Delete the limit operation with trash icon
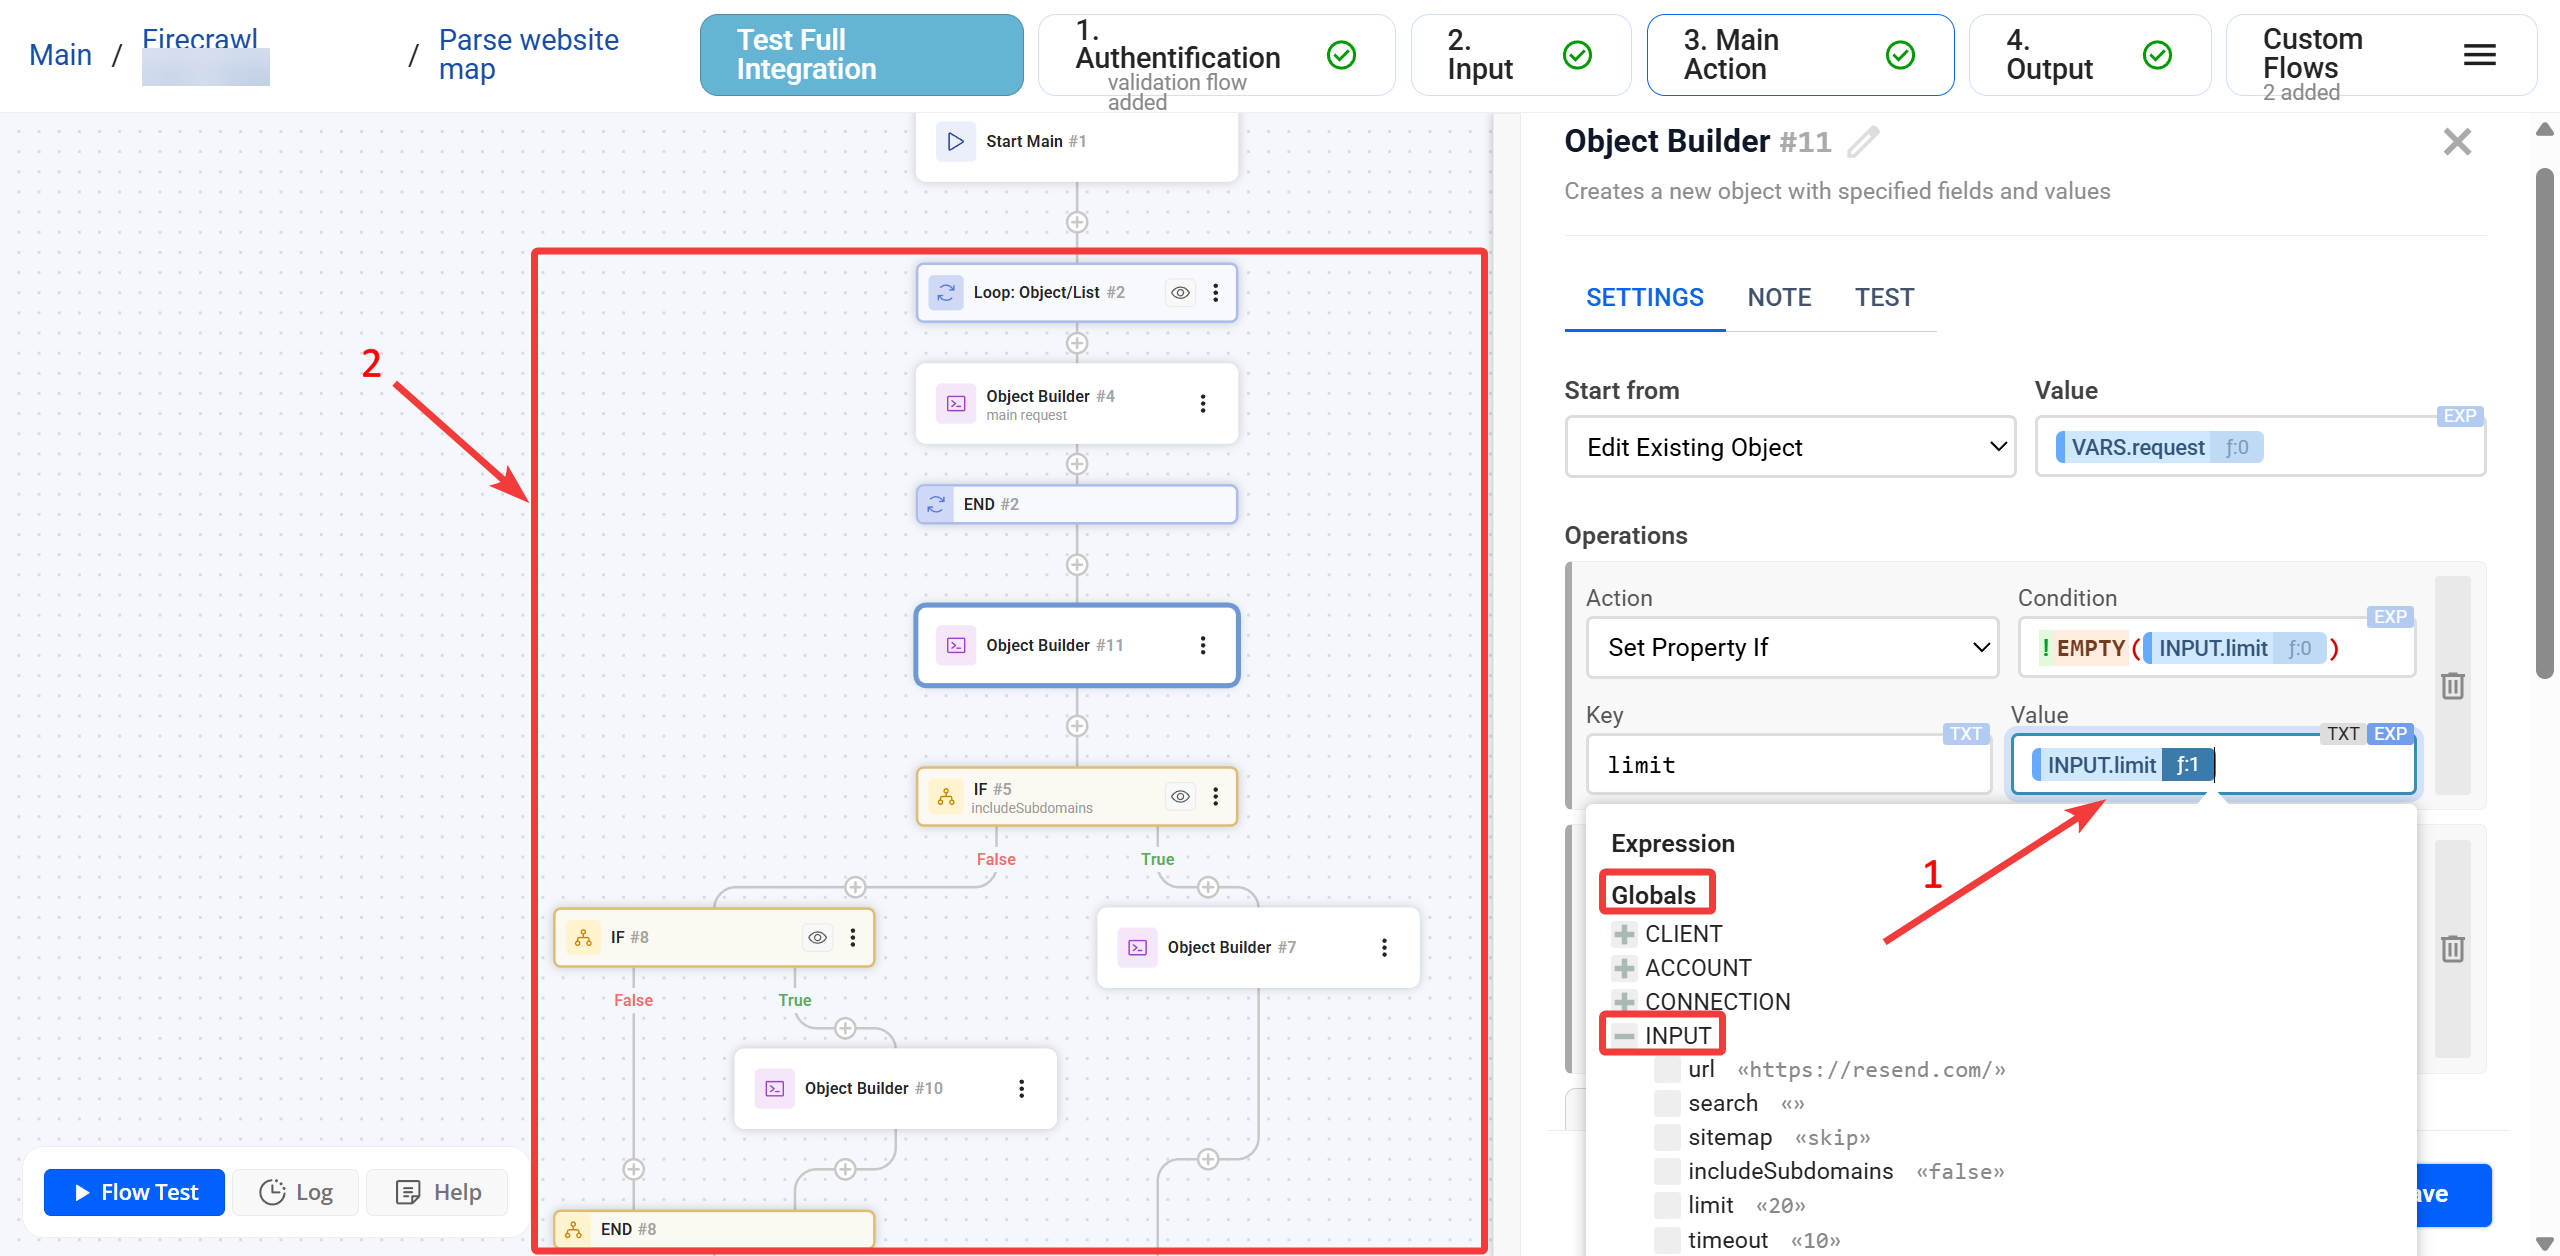This screenshot has width=2560, height=1256. pos(2452,686)
